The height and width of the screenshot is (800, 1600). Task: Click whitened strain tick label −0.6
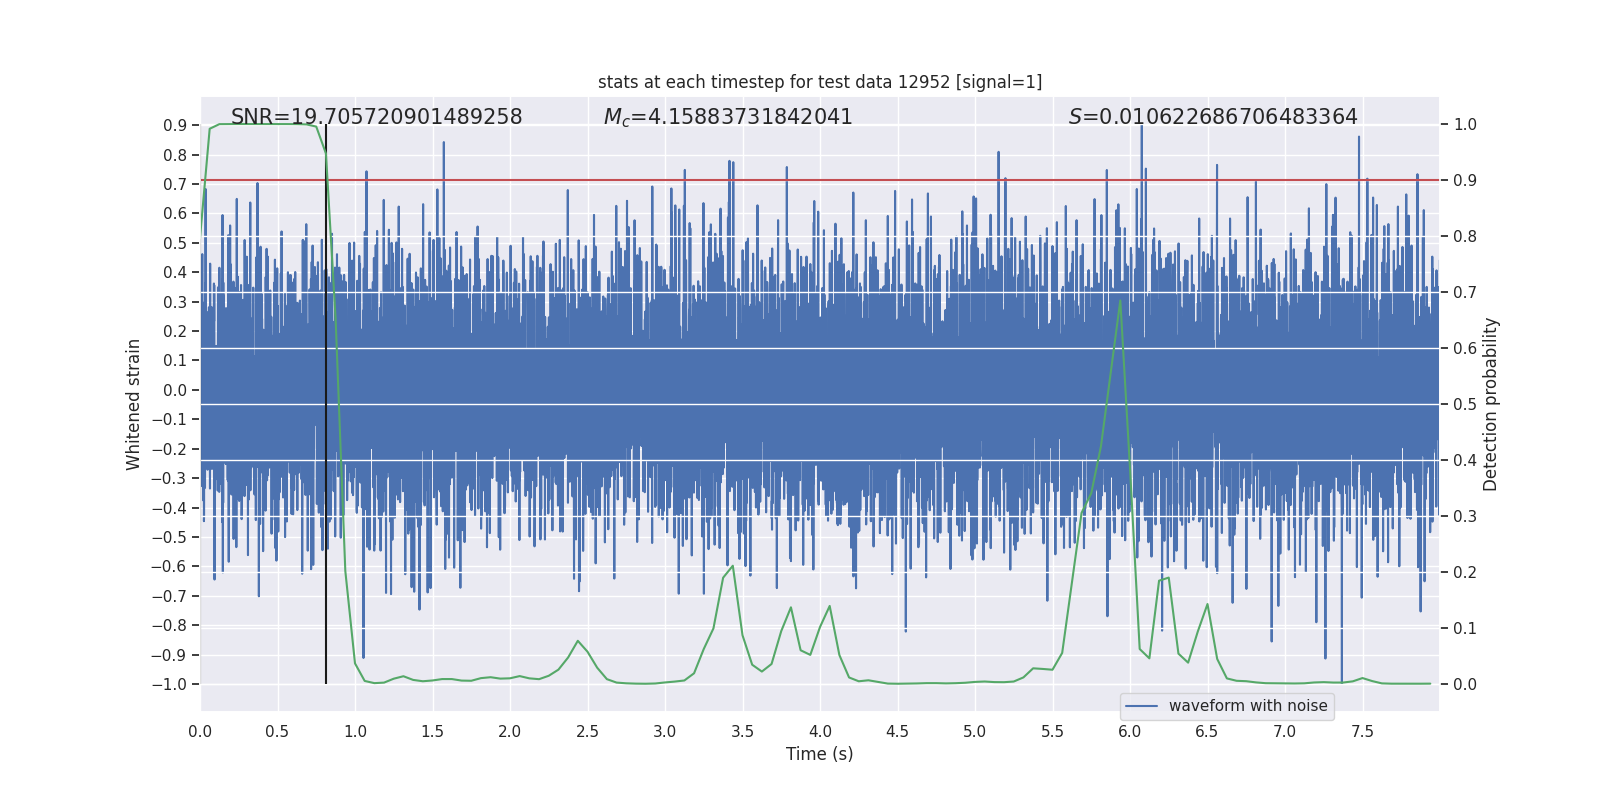169,566
